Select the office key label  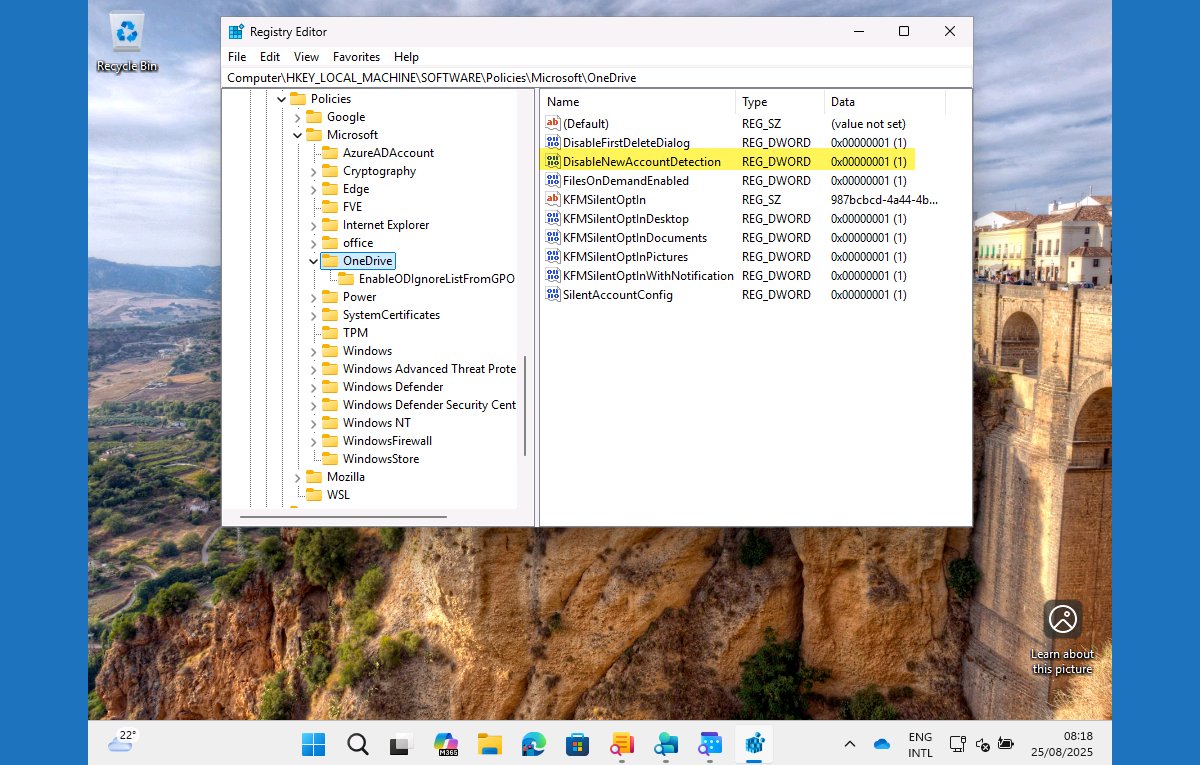click(358, 243)
